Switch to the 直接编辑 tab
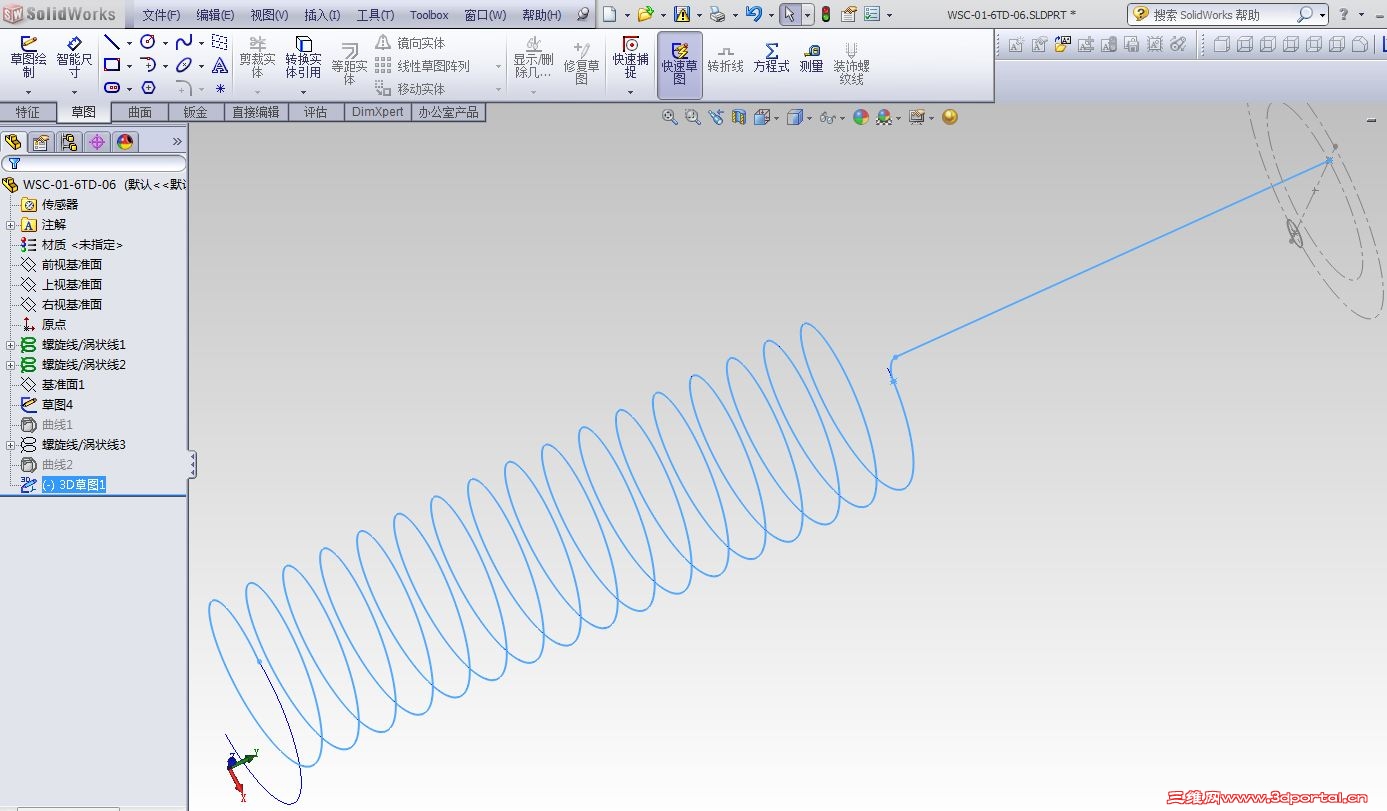Image resolution: width=1387 pixels, height=811 pixels. click(x=256, y=112)
